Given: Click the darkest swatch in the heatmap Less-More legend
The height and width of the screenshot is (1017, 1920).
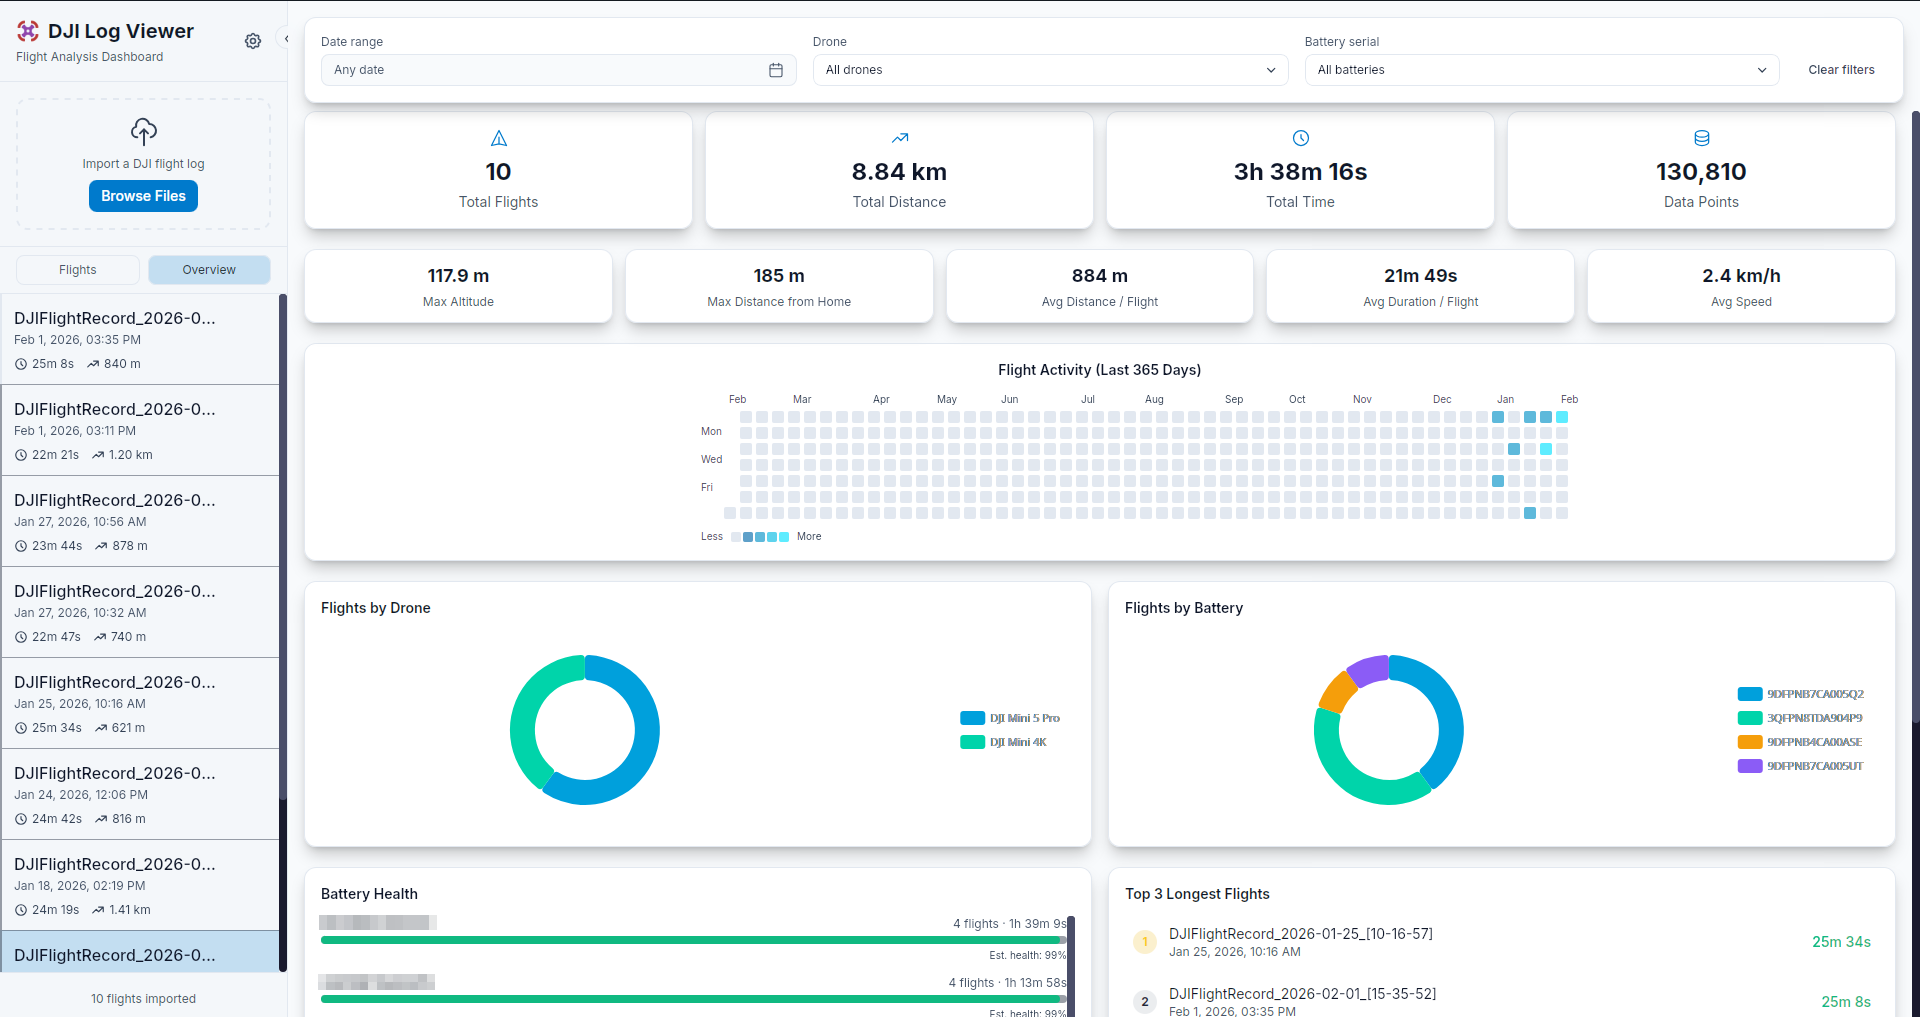Looking at the screenshot, I should 748,537.
